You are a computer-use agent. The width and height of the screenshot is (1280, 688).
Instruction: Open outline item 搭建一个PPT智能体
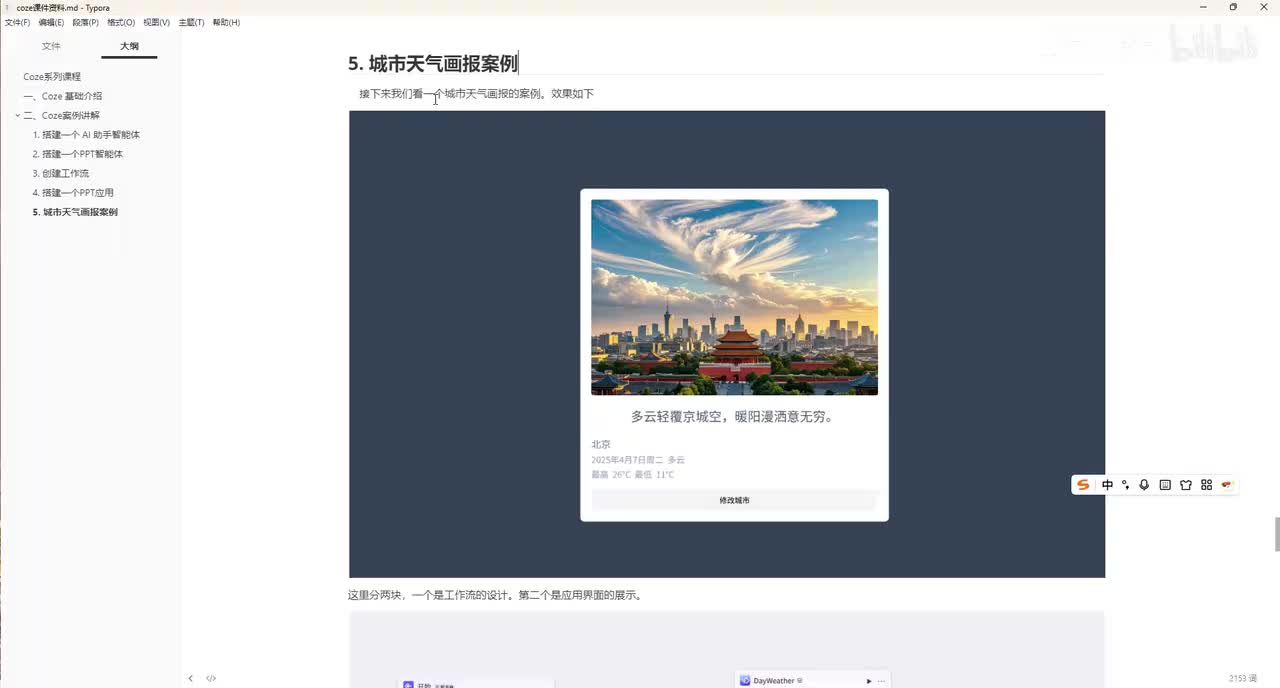tap(78, 154)
